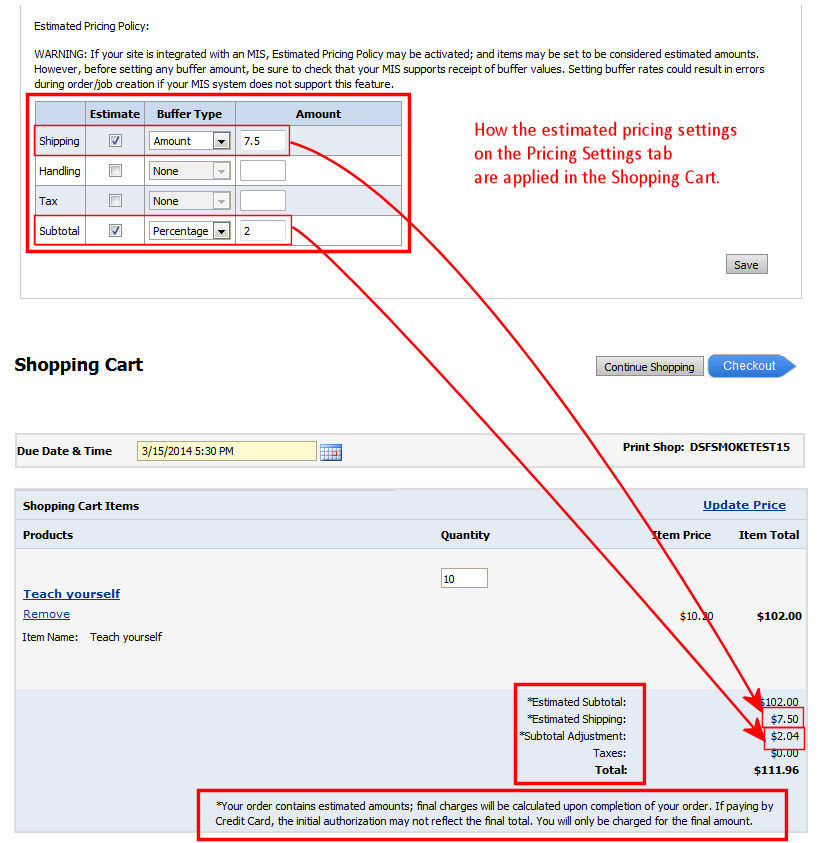Remove the Teach yourself item from cart
The height and width of the screenshot is (843, 820).
click(x=46, y=614)
